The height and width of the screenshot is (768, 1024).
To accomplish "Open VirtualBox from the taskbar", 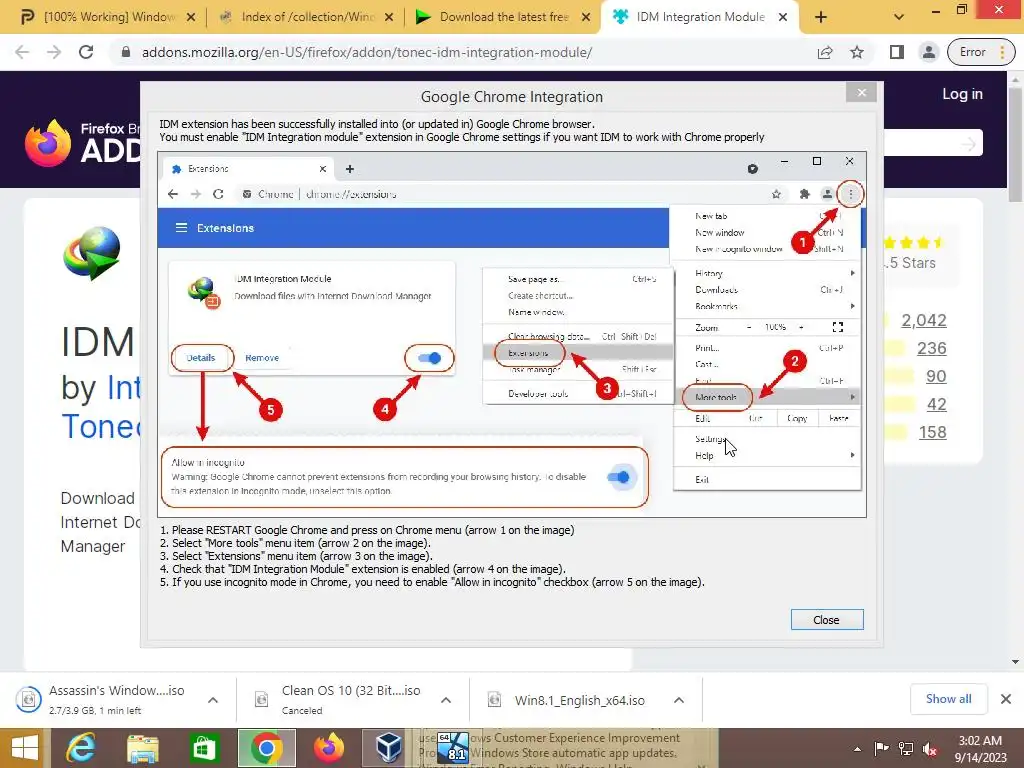I will [389, 748].
